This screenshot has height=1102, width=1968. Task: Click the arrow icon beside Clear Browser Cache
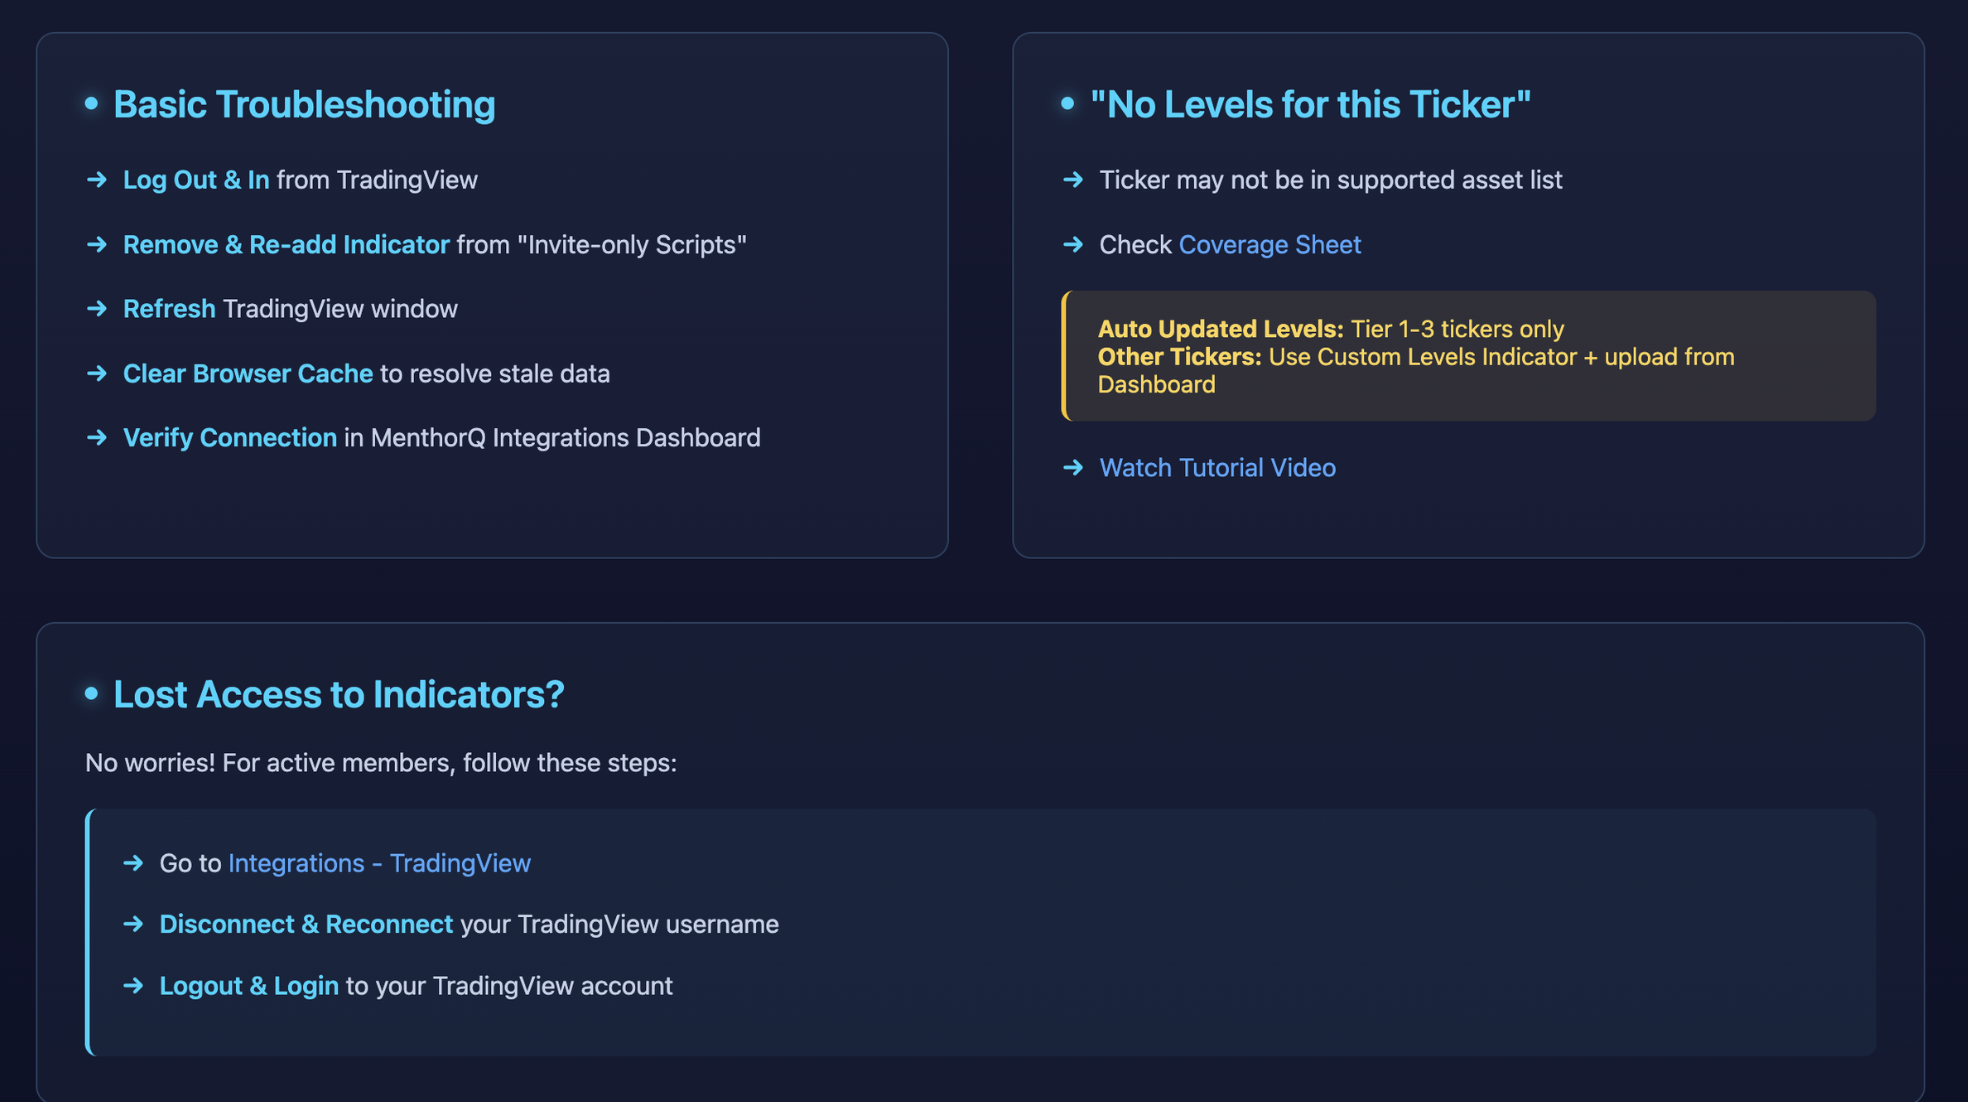[97, 374]
